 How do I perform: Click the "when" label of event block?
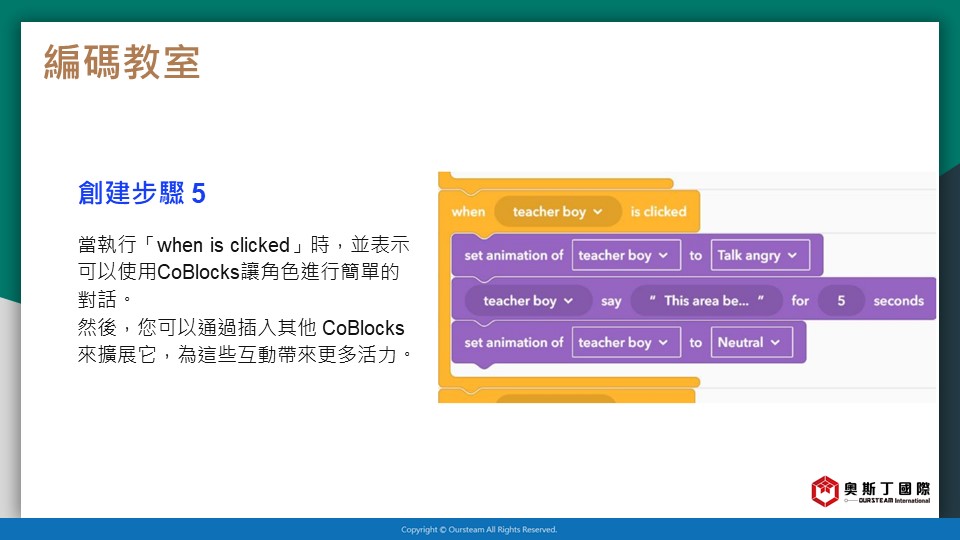click(468, 212)
